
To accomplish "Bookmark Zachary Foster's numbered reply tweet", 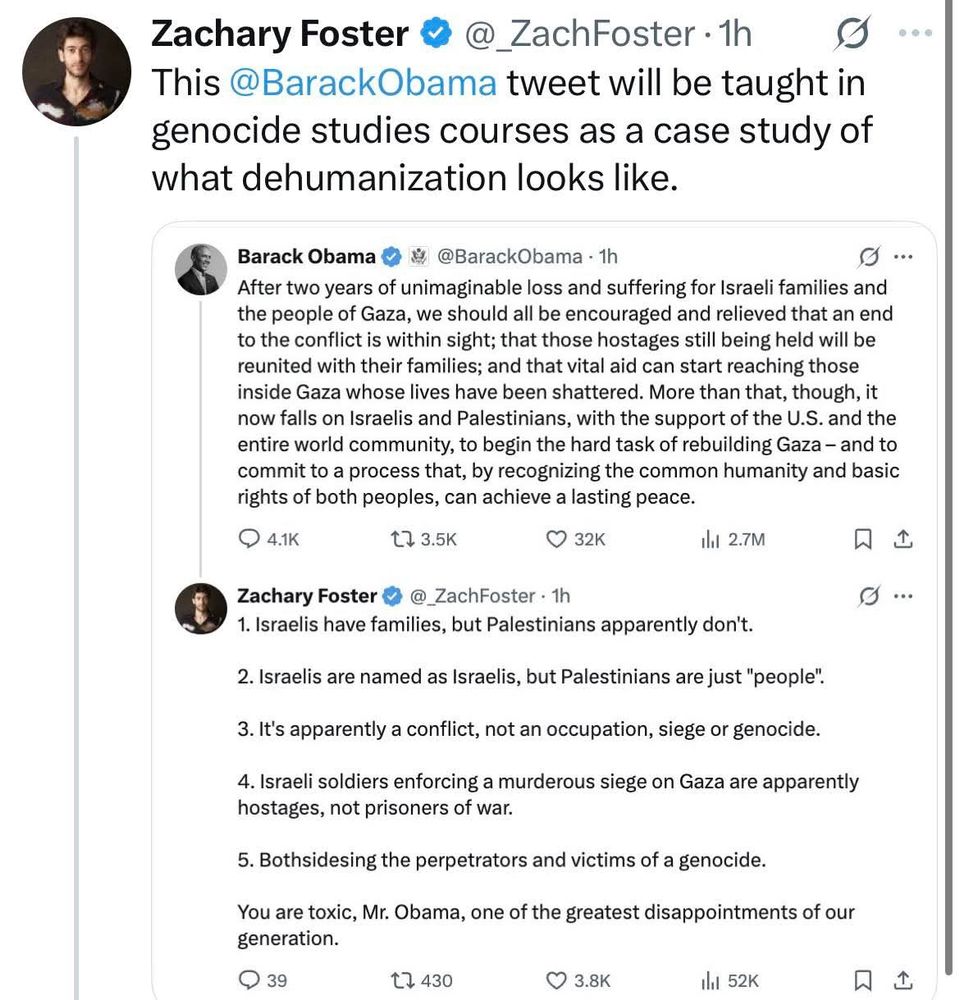I will [x=861, y=980].
